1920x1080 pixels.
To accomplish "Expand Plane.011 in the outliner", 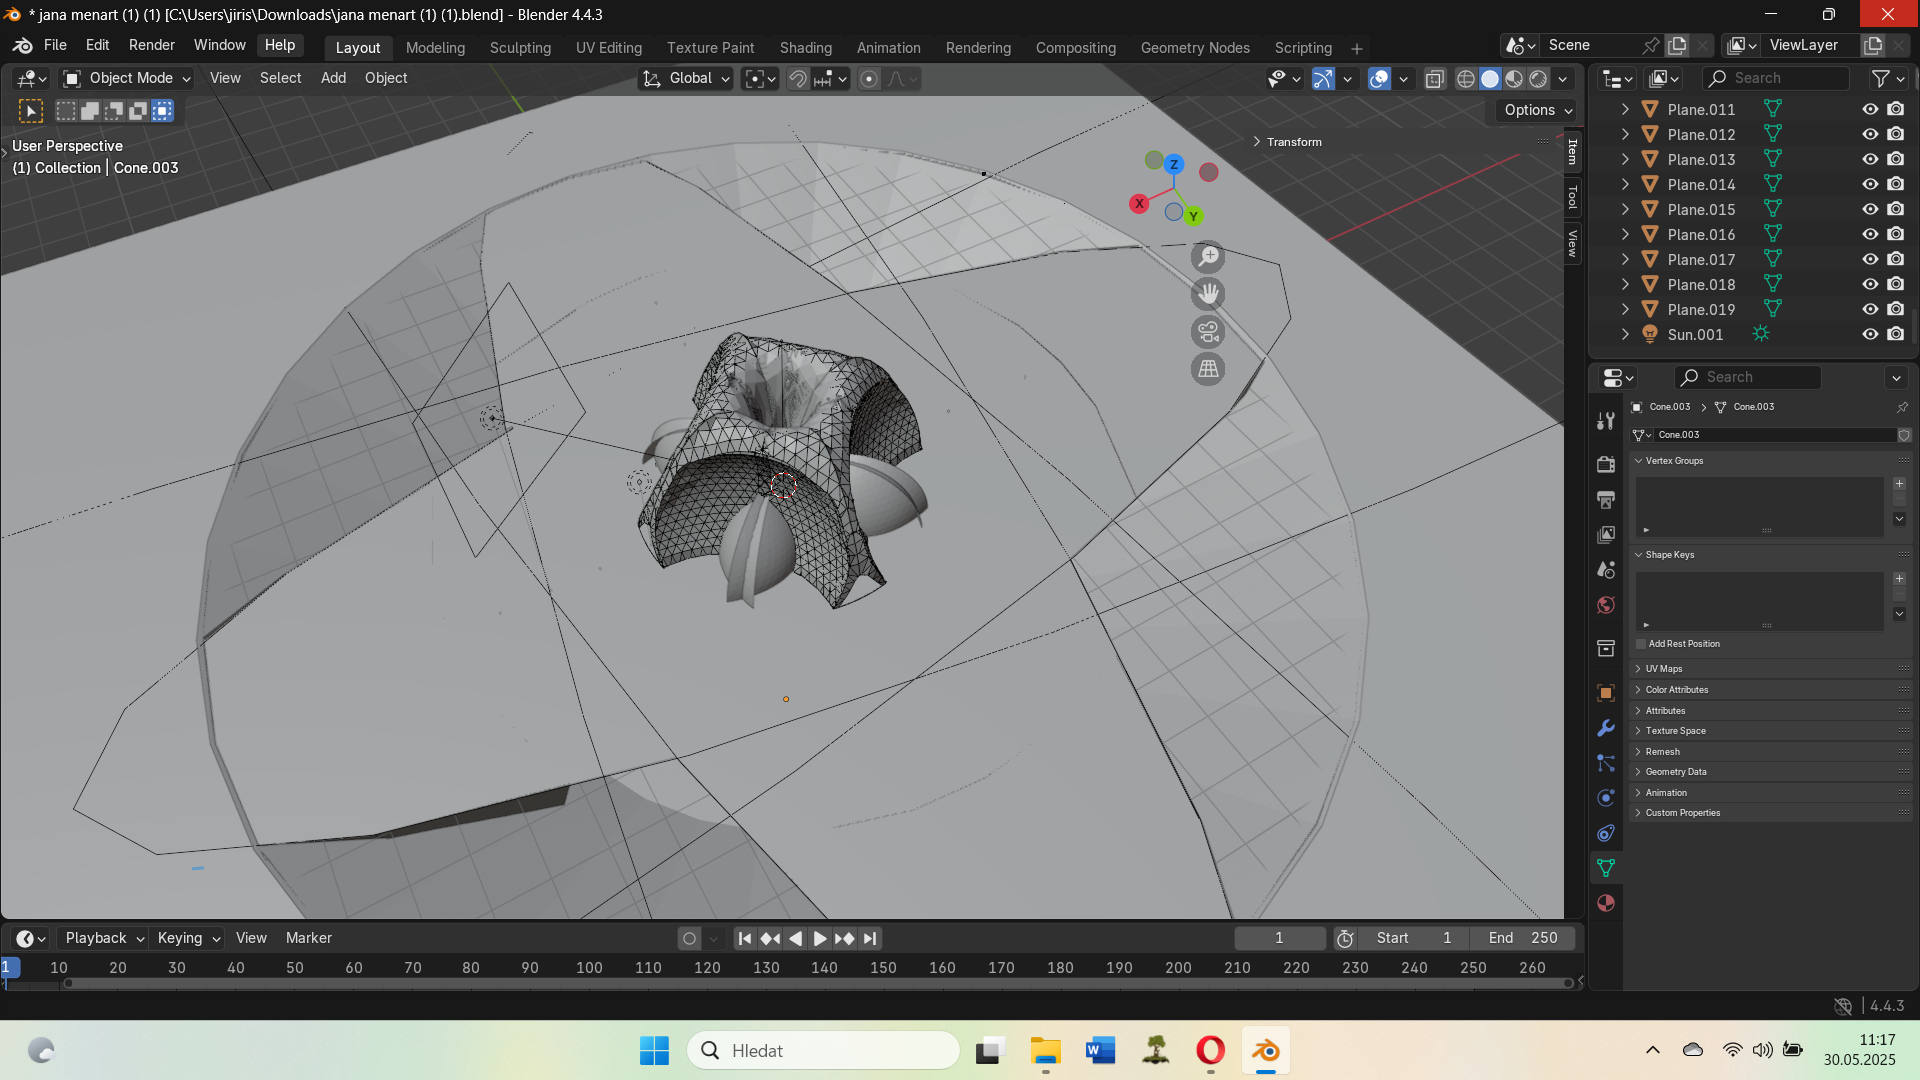I will pos(1625,109).
